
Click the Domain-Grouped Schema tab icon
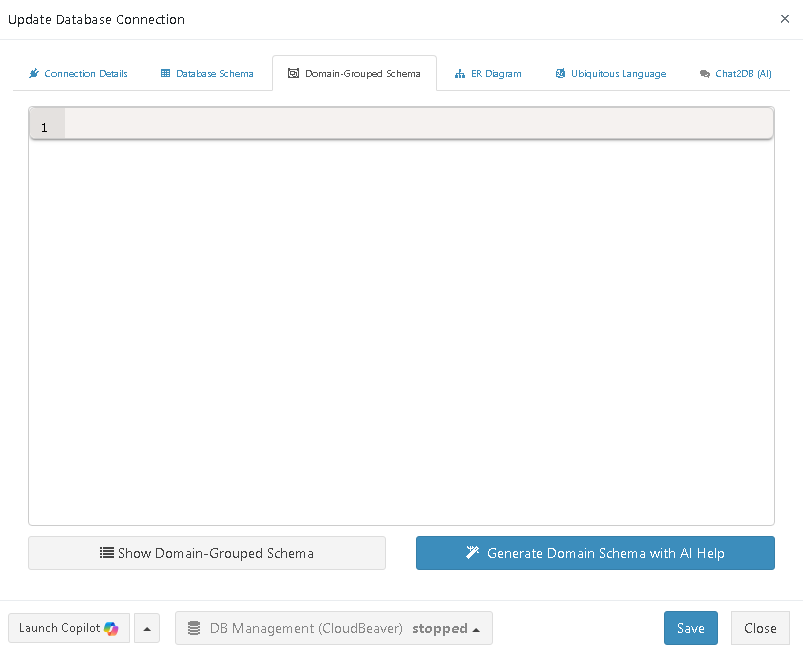click(293, 74)
